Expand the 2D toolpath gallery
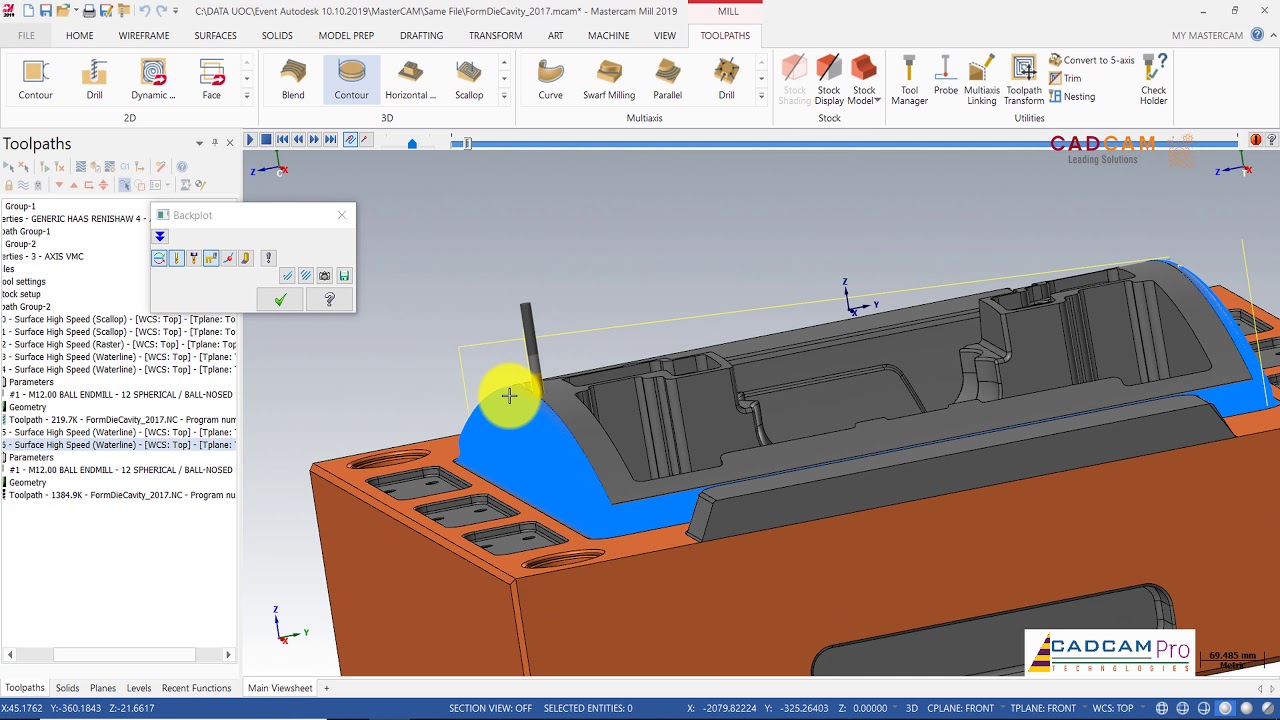The height and width of the screenshot is (720, 1280). pos(247,96)
